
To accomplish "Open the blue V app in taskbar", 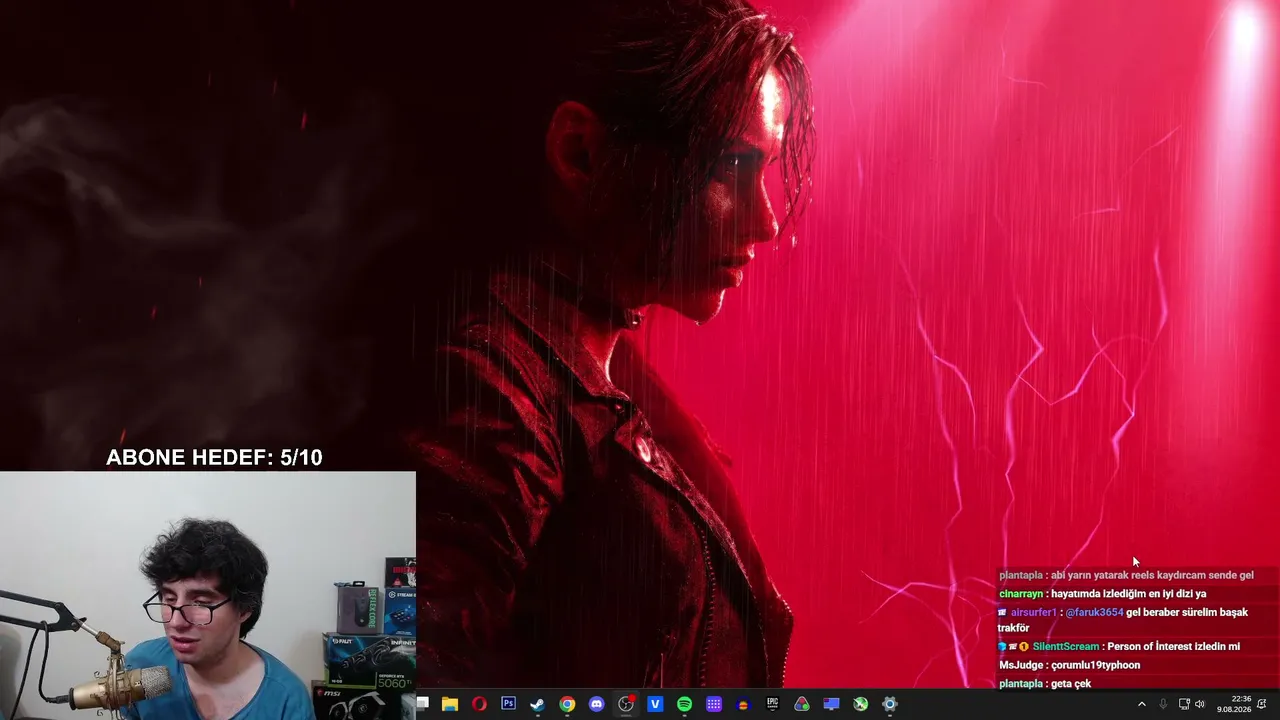I will coord(655,704).
